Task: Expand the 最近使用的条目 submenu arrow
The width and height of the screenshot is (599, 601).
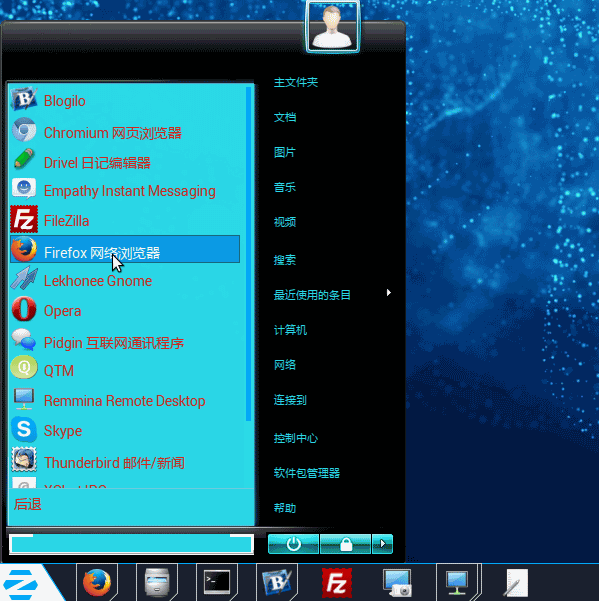Action: (x=389, y=293)
